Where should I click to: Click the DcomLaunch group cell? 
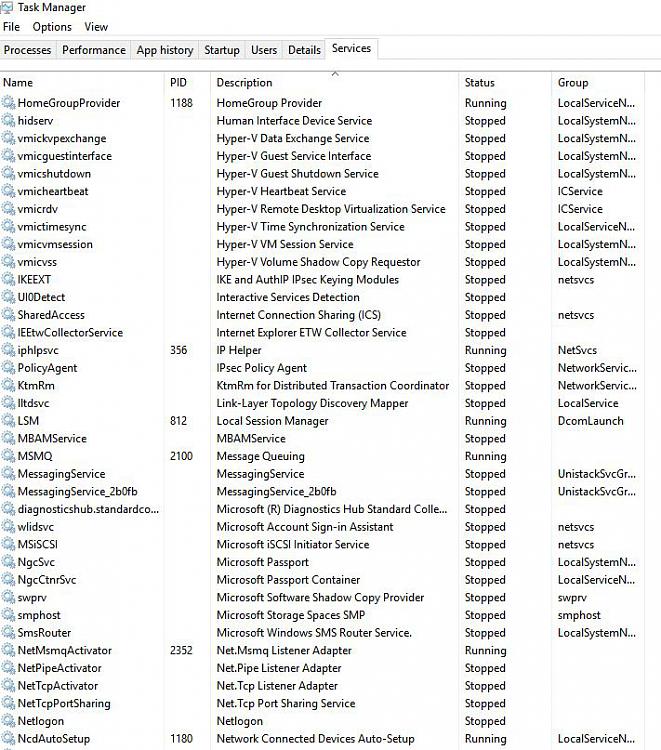point(591,421)
